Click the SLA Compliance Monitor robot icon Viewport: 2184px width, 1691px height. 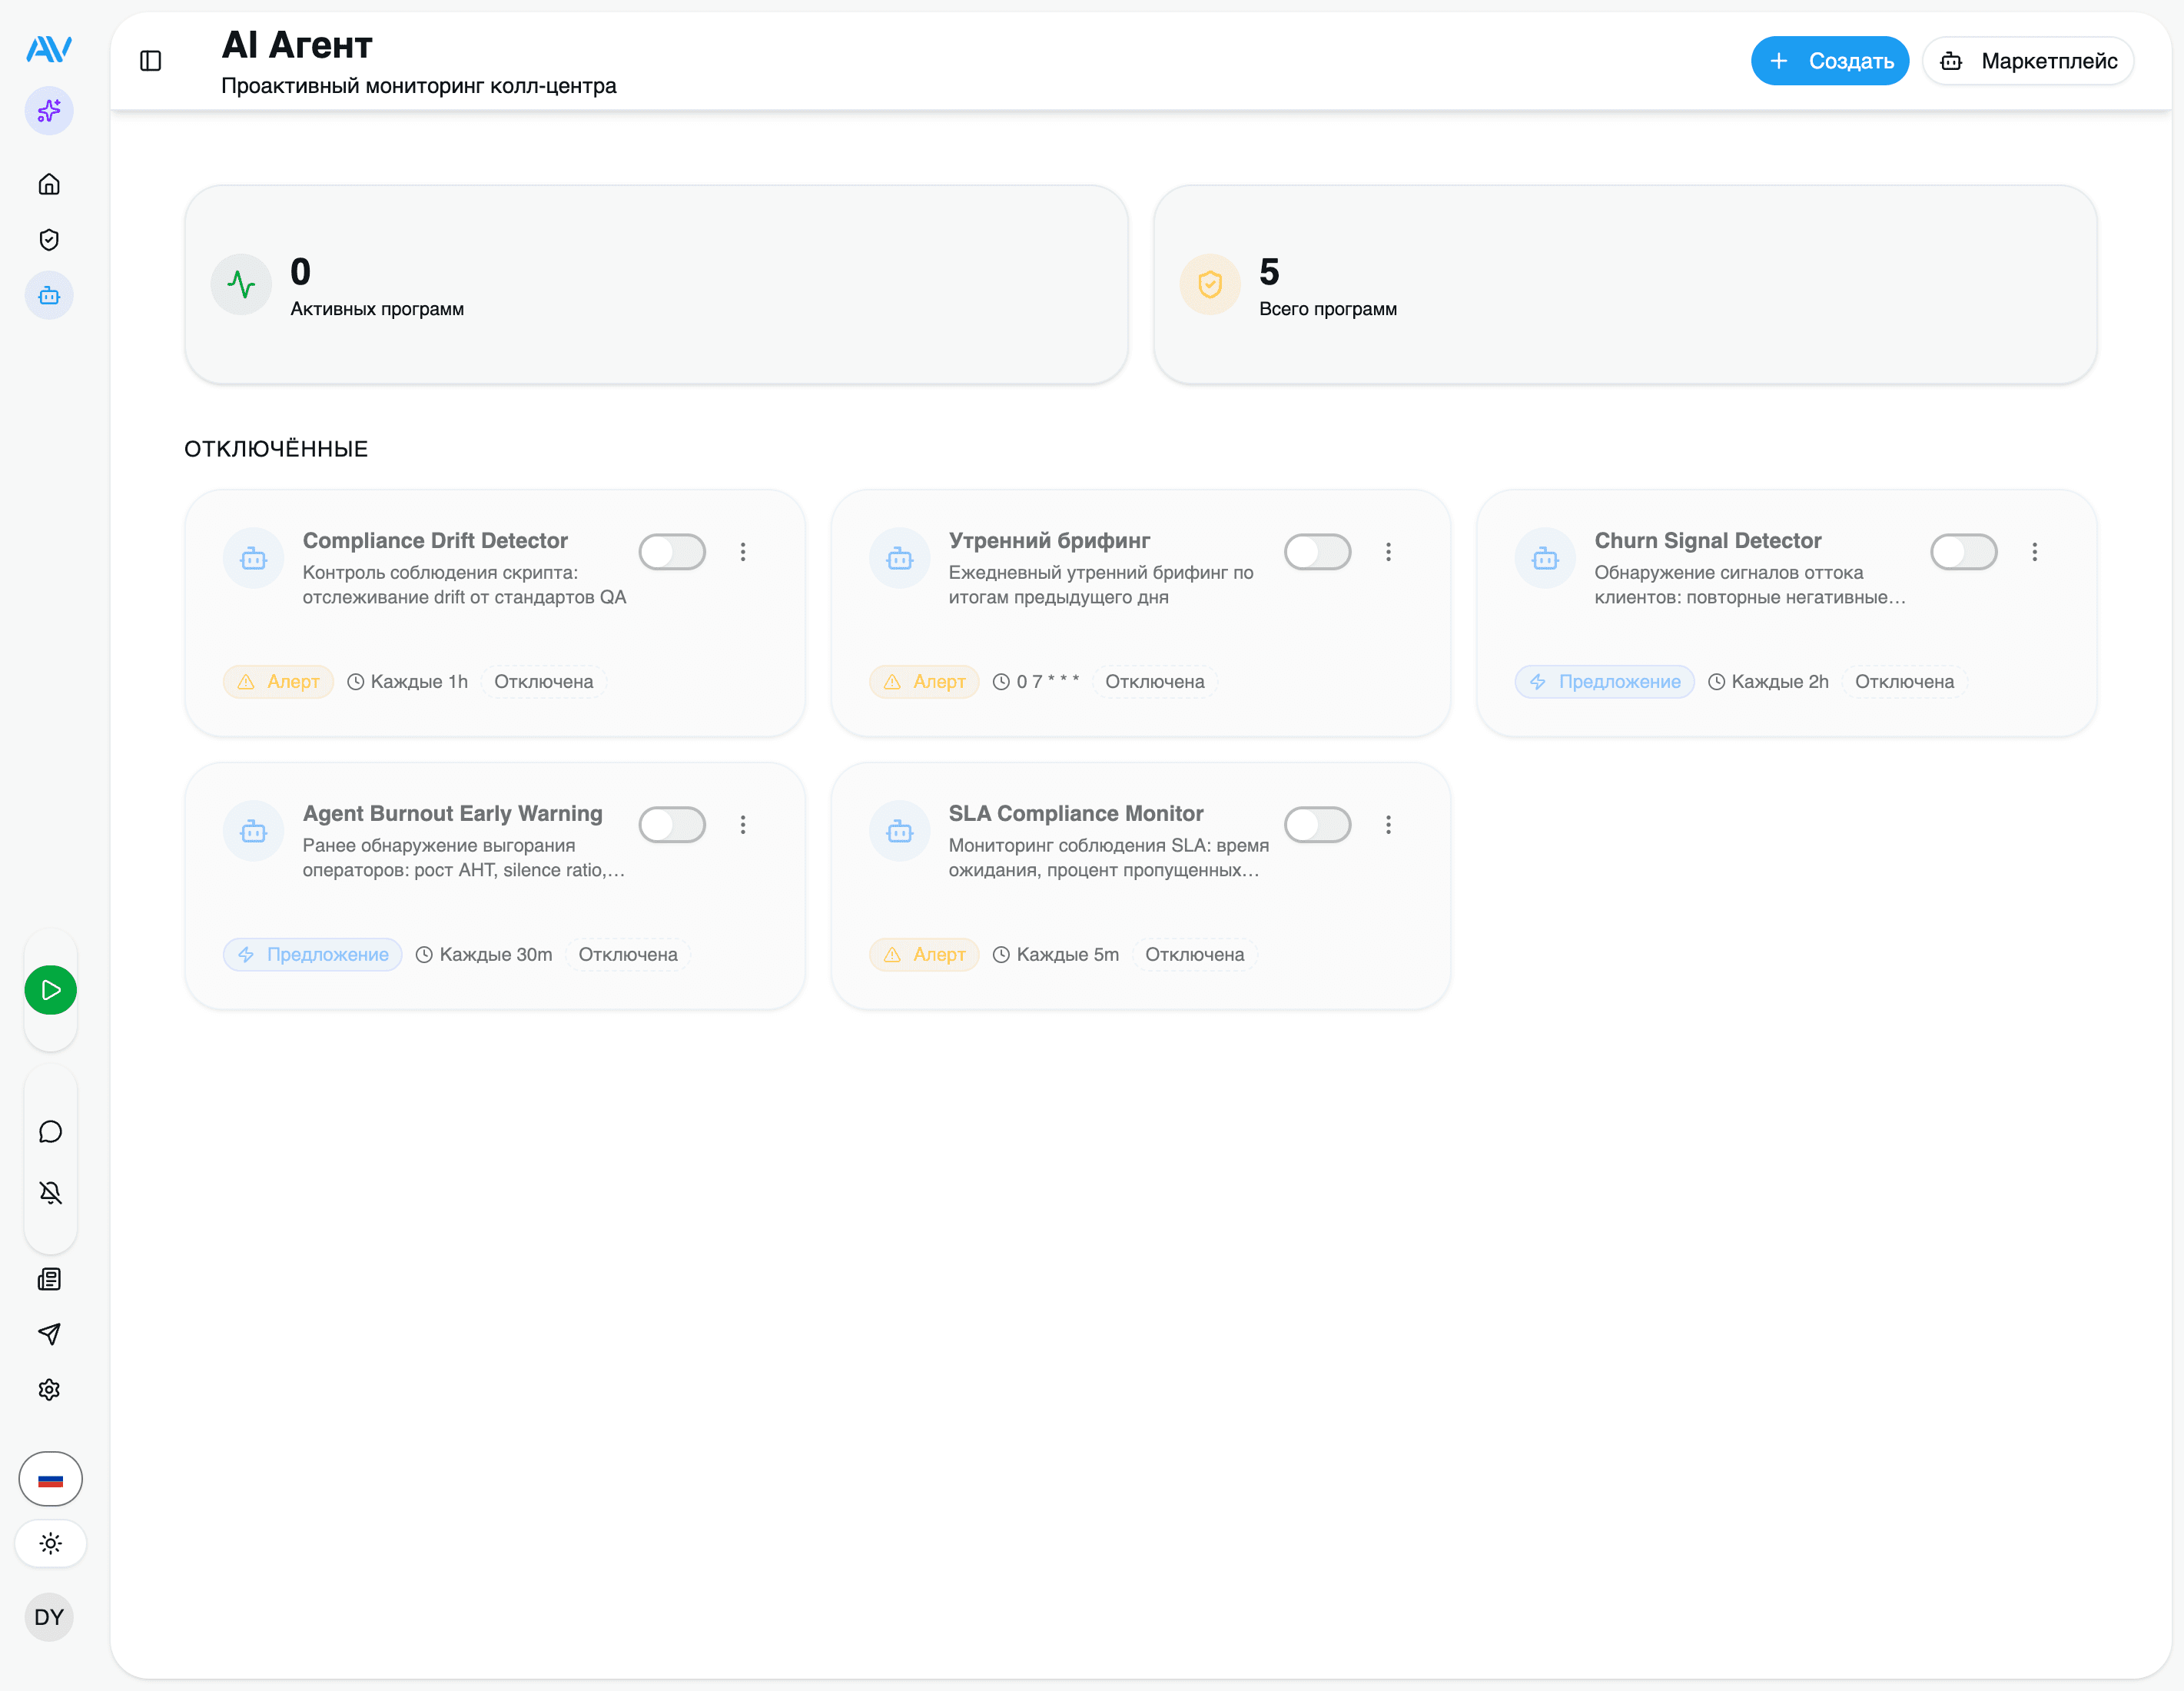tap(900, 831)
